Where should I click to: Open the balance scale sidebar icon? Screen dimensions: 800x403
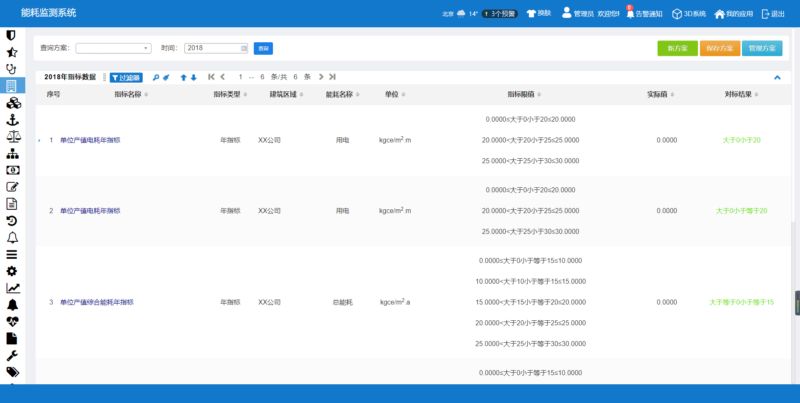pos(12,136)
